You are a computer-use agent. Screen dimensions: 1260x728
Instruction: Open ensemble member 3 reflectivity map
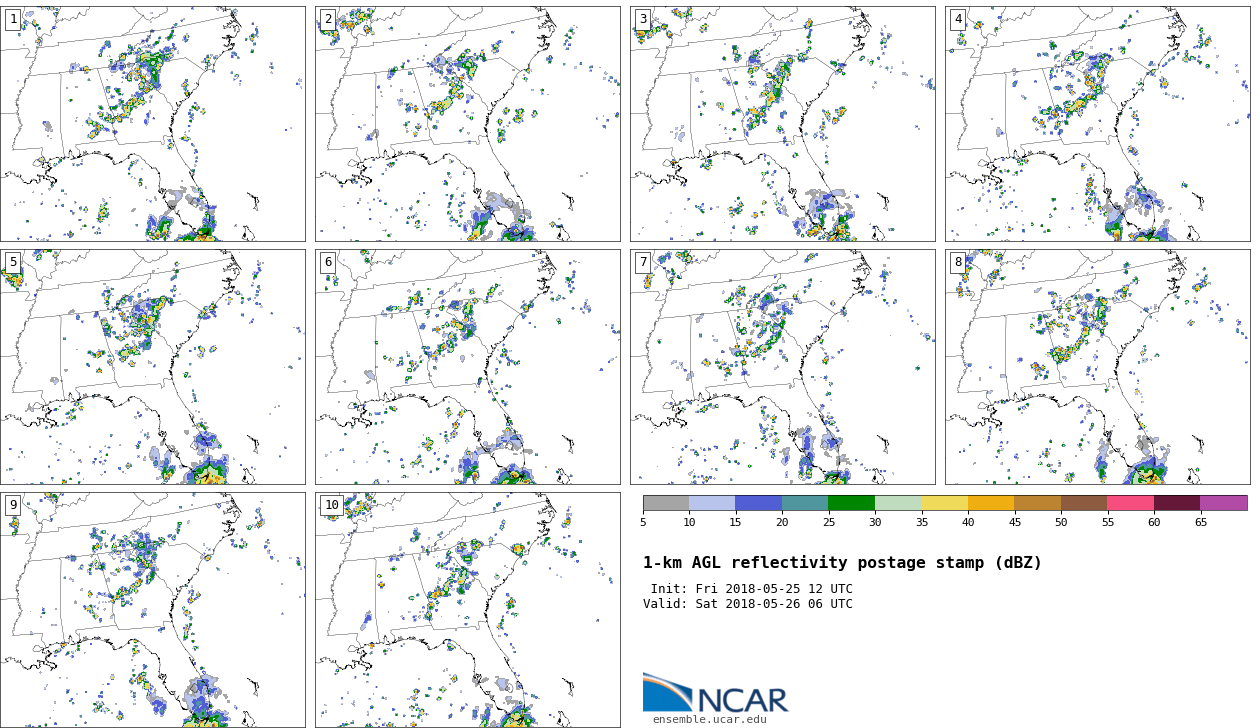783,123
